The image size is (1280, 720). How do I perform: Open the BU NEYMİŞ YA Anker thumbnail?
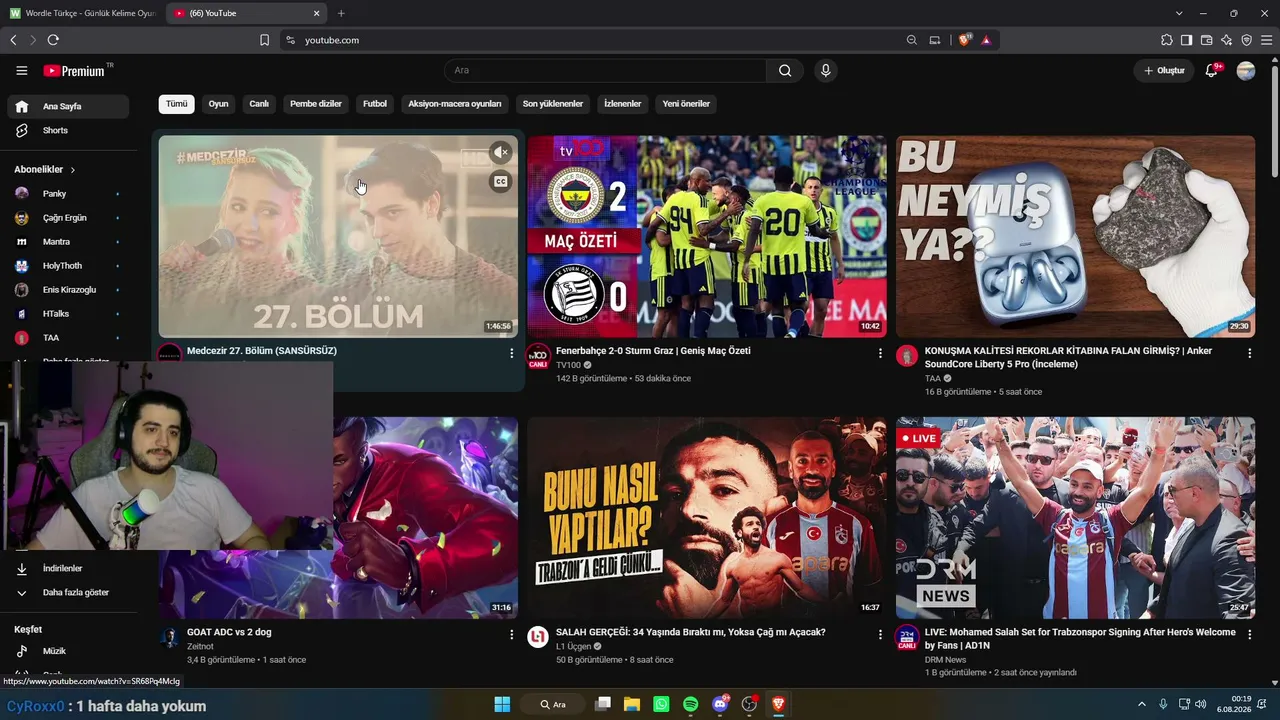(x=1075, y=237)
